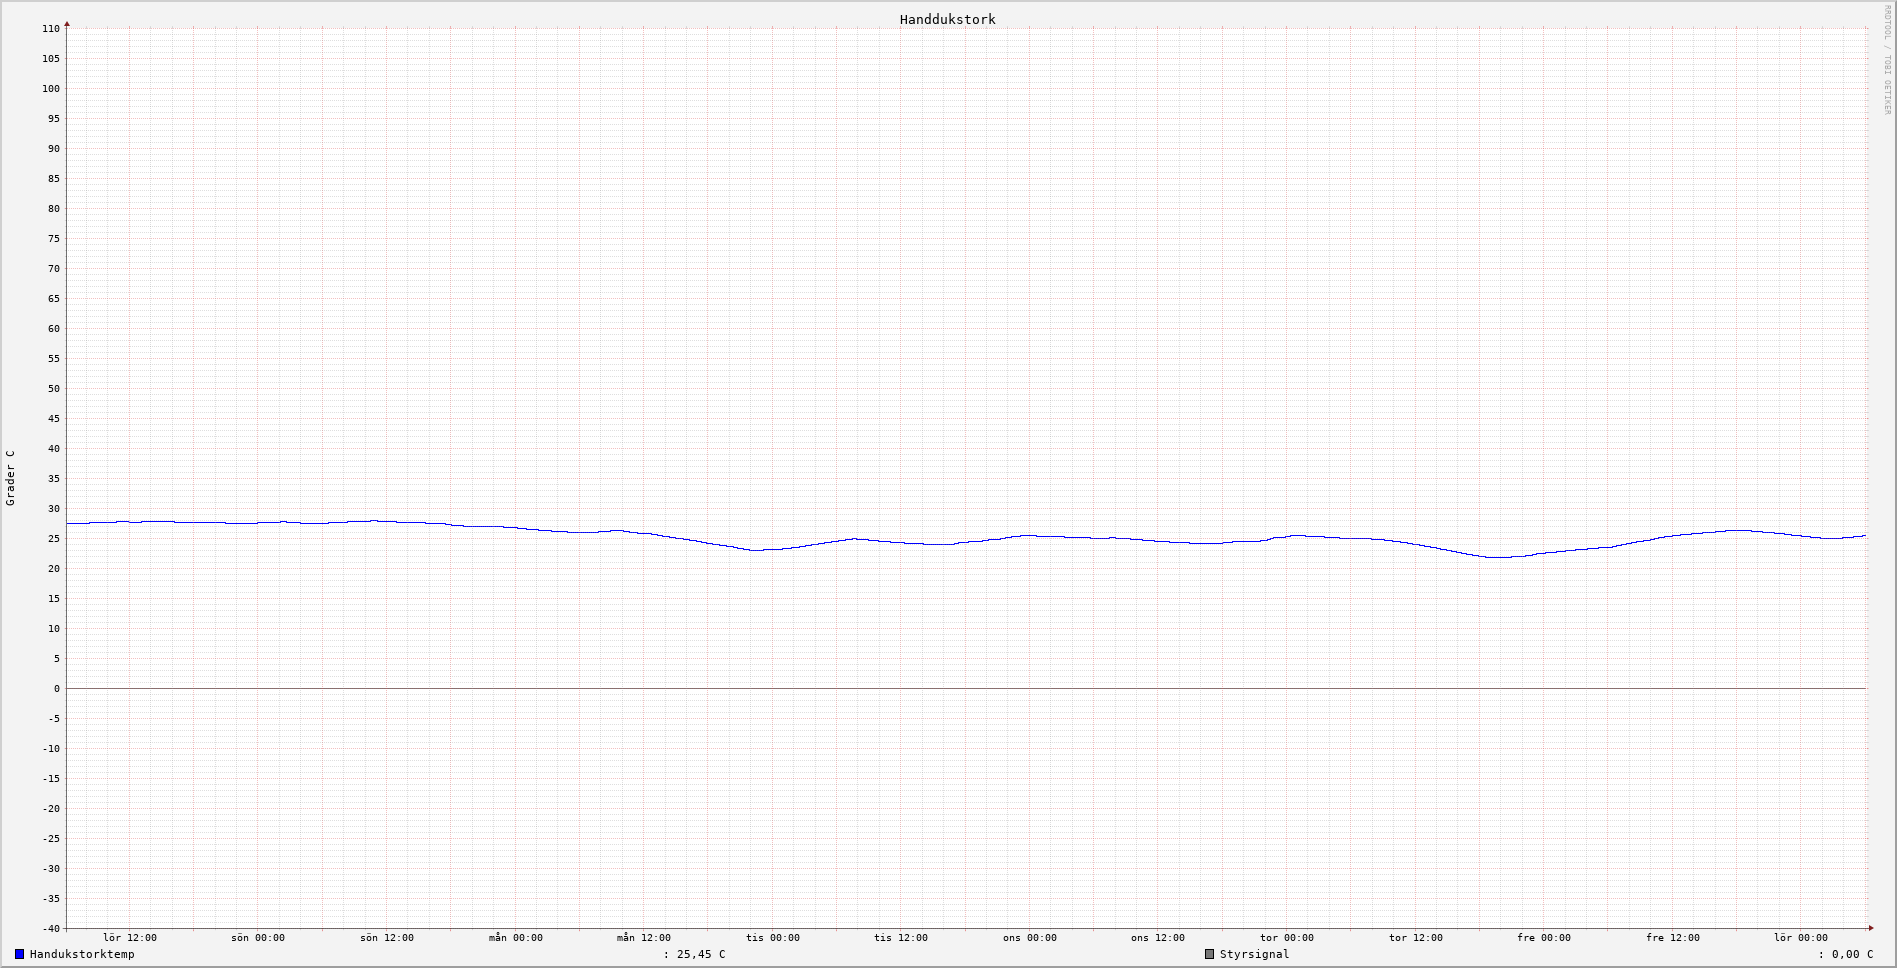
Task: Click the blue Handukstorktemp legend swatch
Action: pyautogui.click(x=19, y=954)
